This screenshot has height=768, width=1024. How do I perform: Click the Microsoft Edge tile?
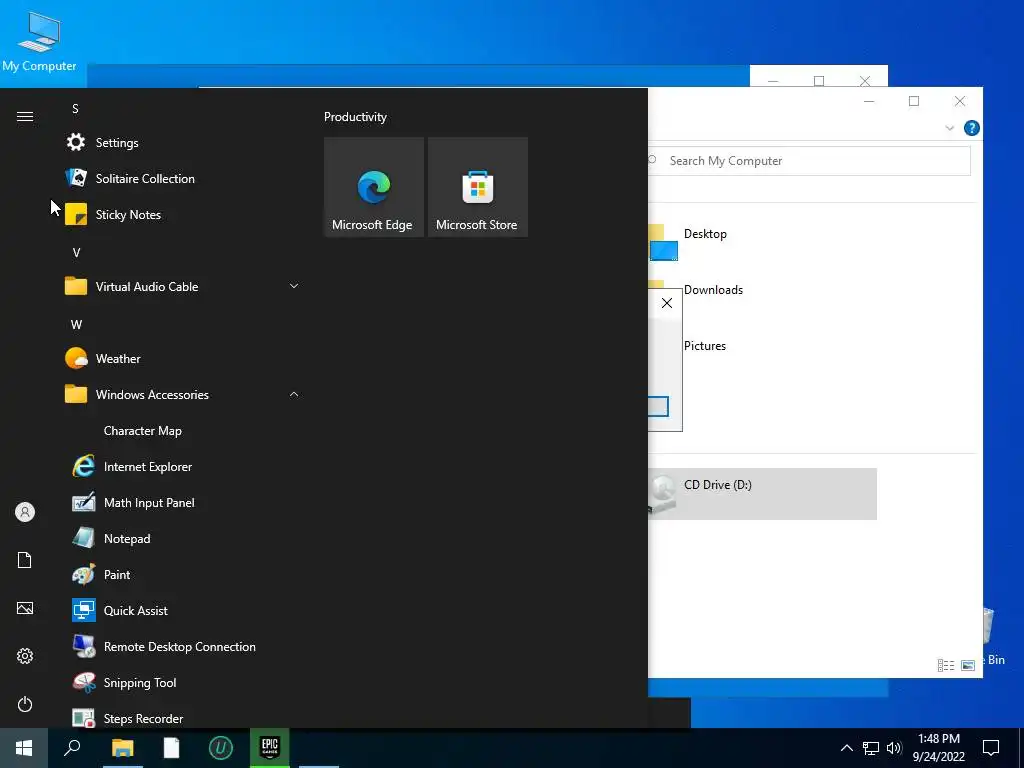click(374, 187)
